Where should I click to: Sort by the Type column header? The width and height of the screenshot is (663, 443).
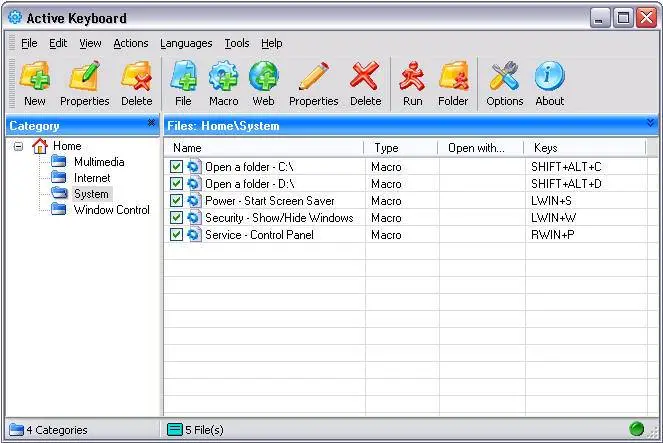tap(401, 148)
